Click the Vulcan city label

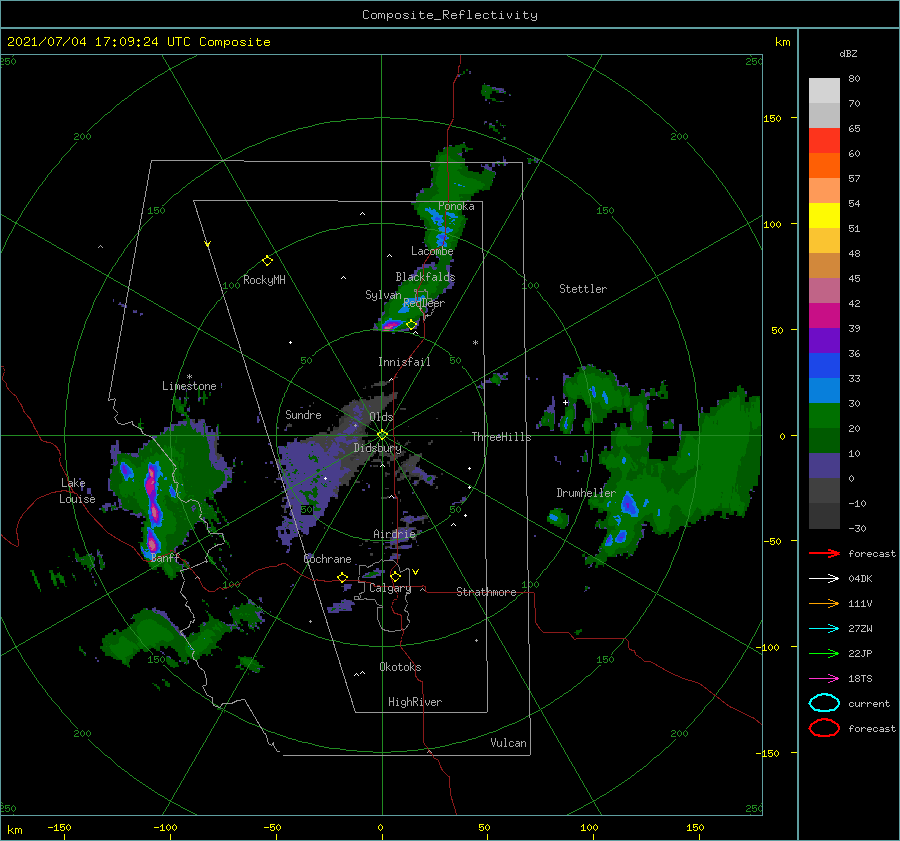508,743
